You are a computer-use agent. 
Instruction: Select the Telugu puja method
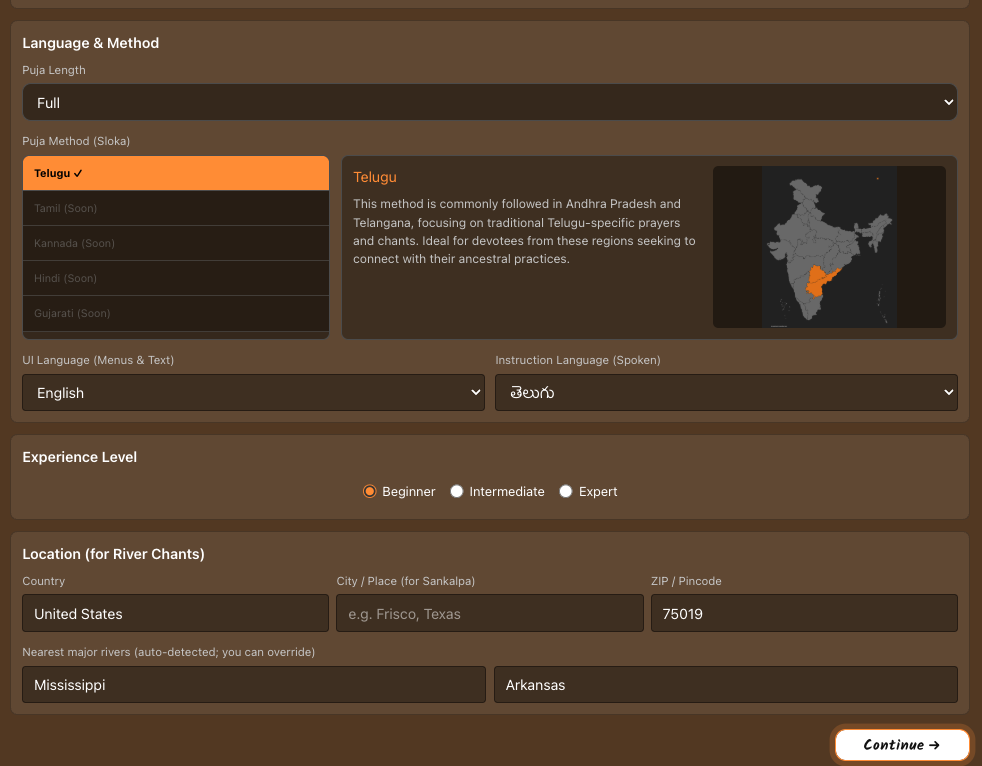[176, 173]
